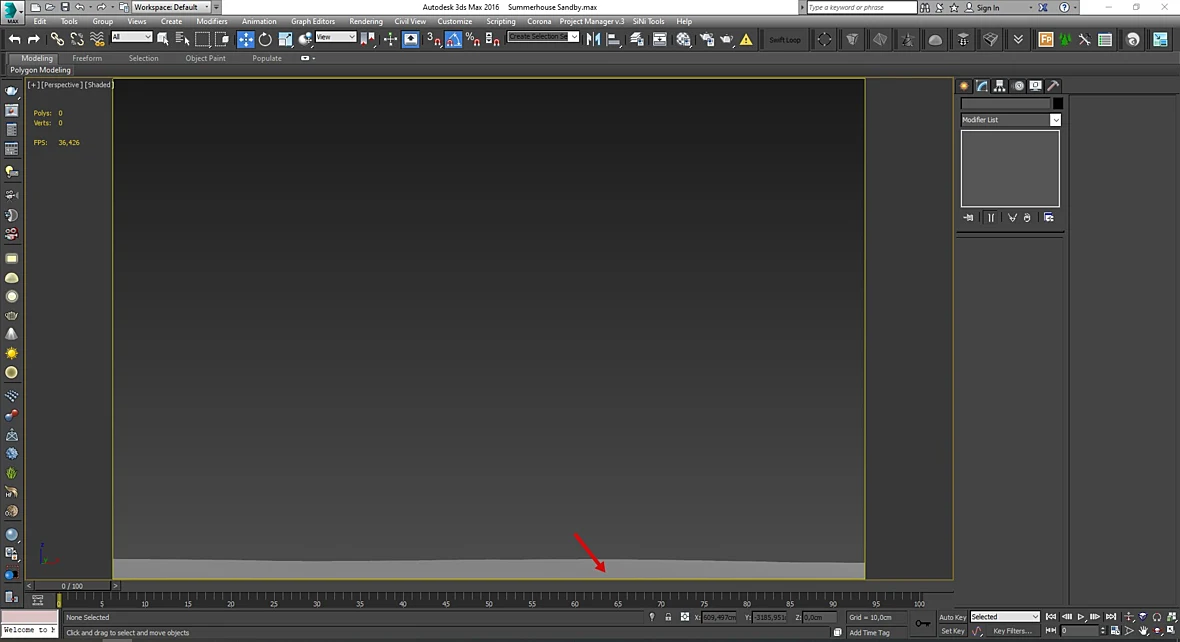Open the Quick Access toolbar customize arrow
The width and height of the screenshot is (1180, 642).
pyautogui.click(x=216, y=8)
